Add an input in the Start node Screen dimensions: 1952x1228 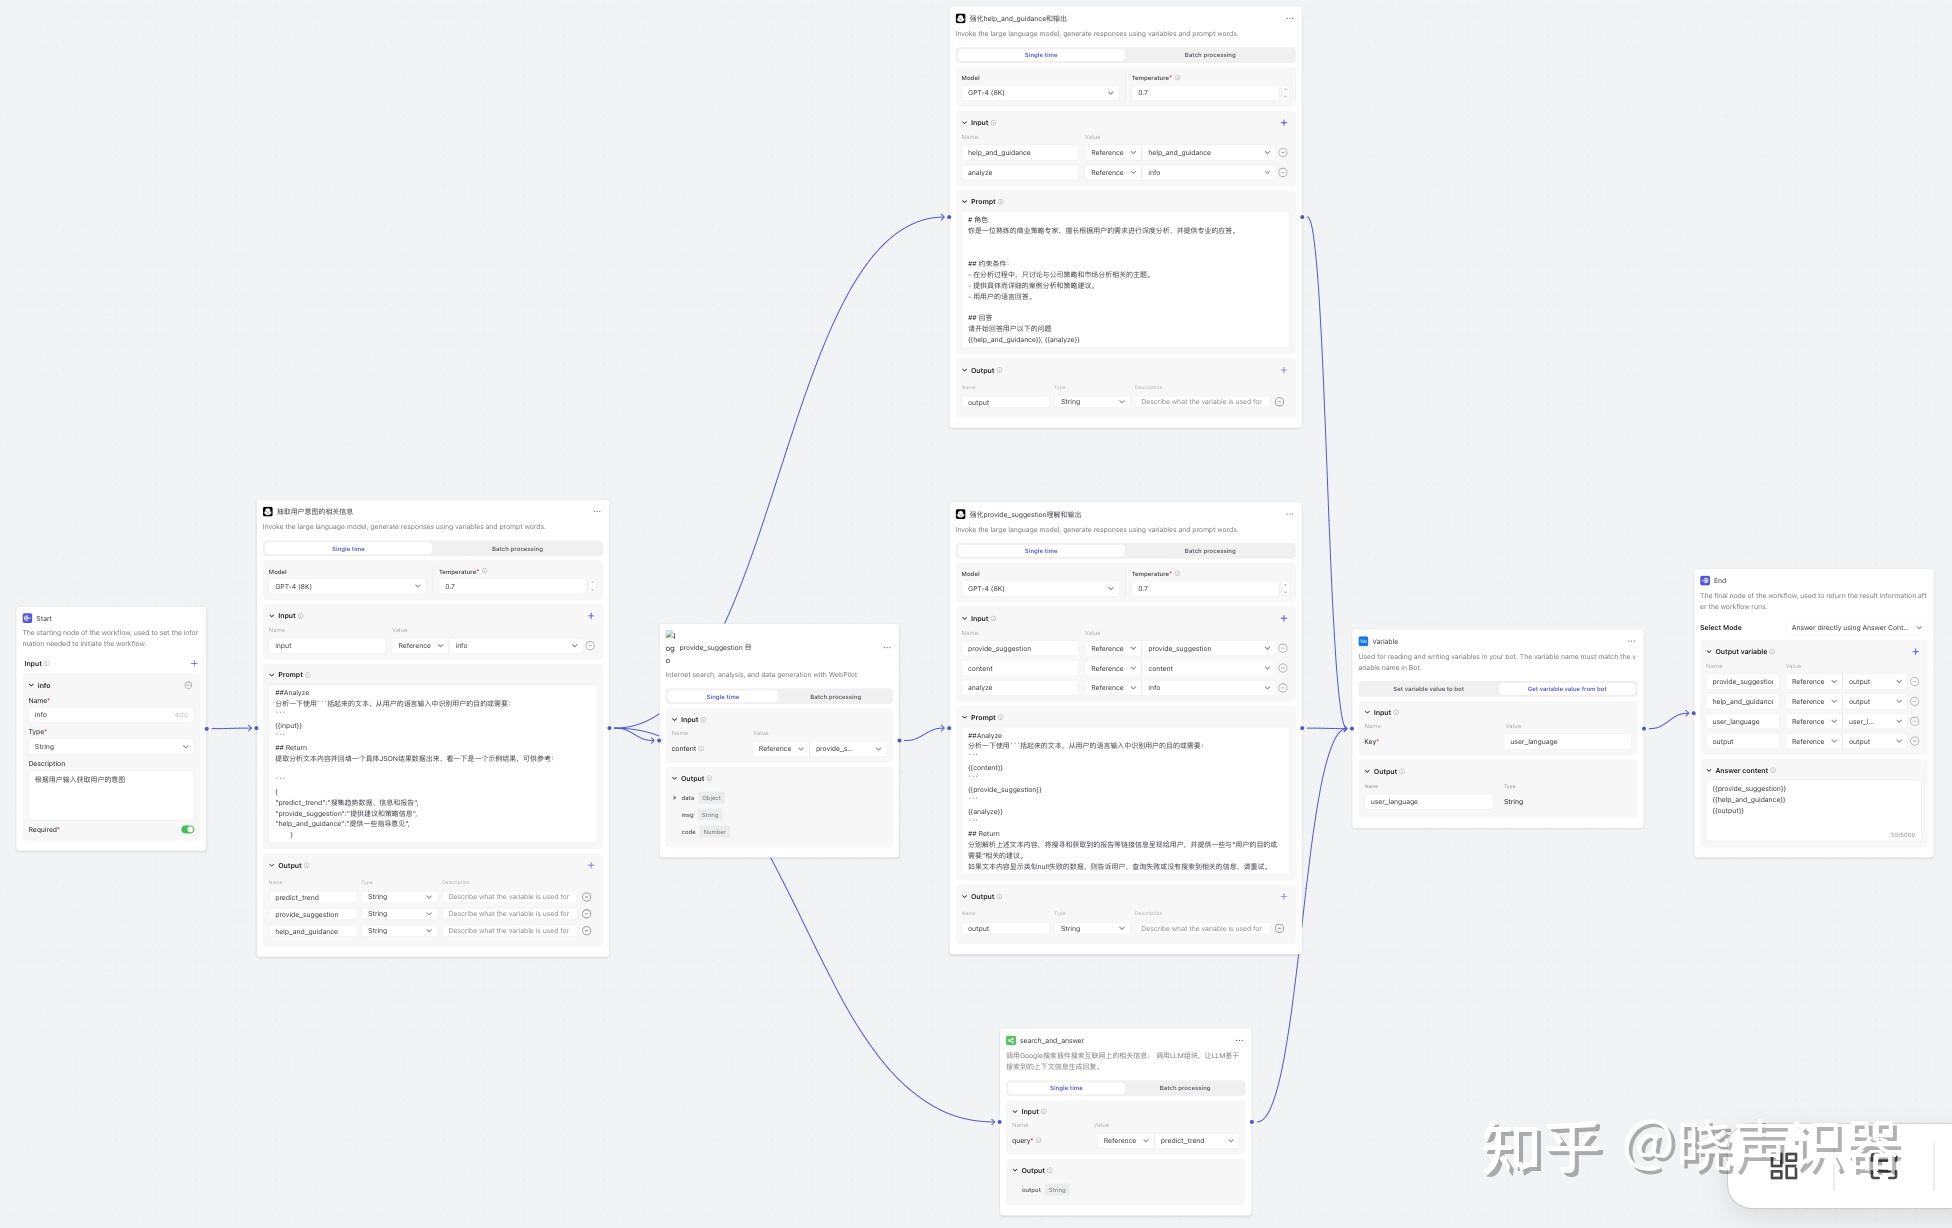coord(194,663)
